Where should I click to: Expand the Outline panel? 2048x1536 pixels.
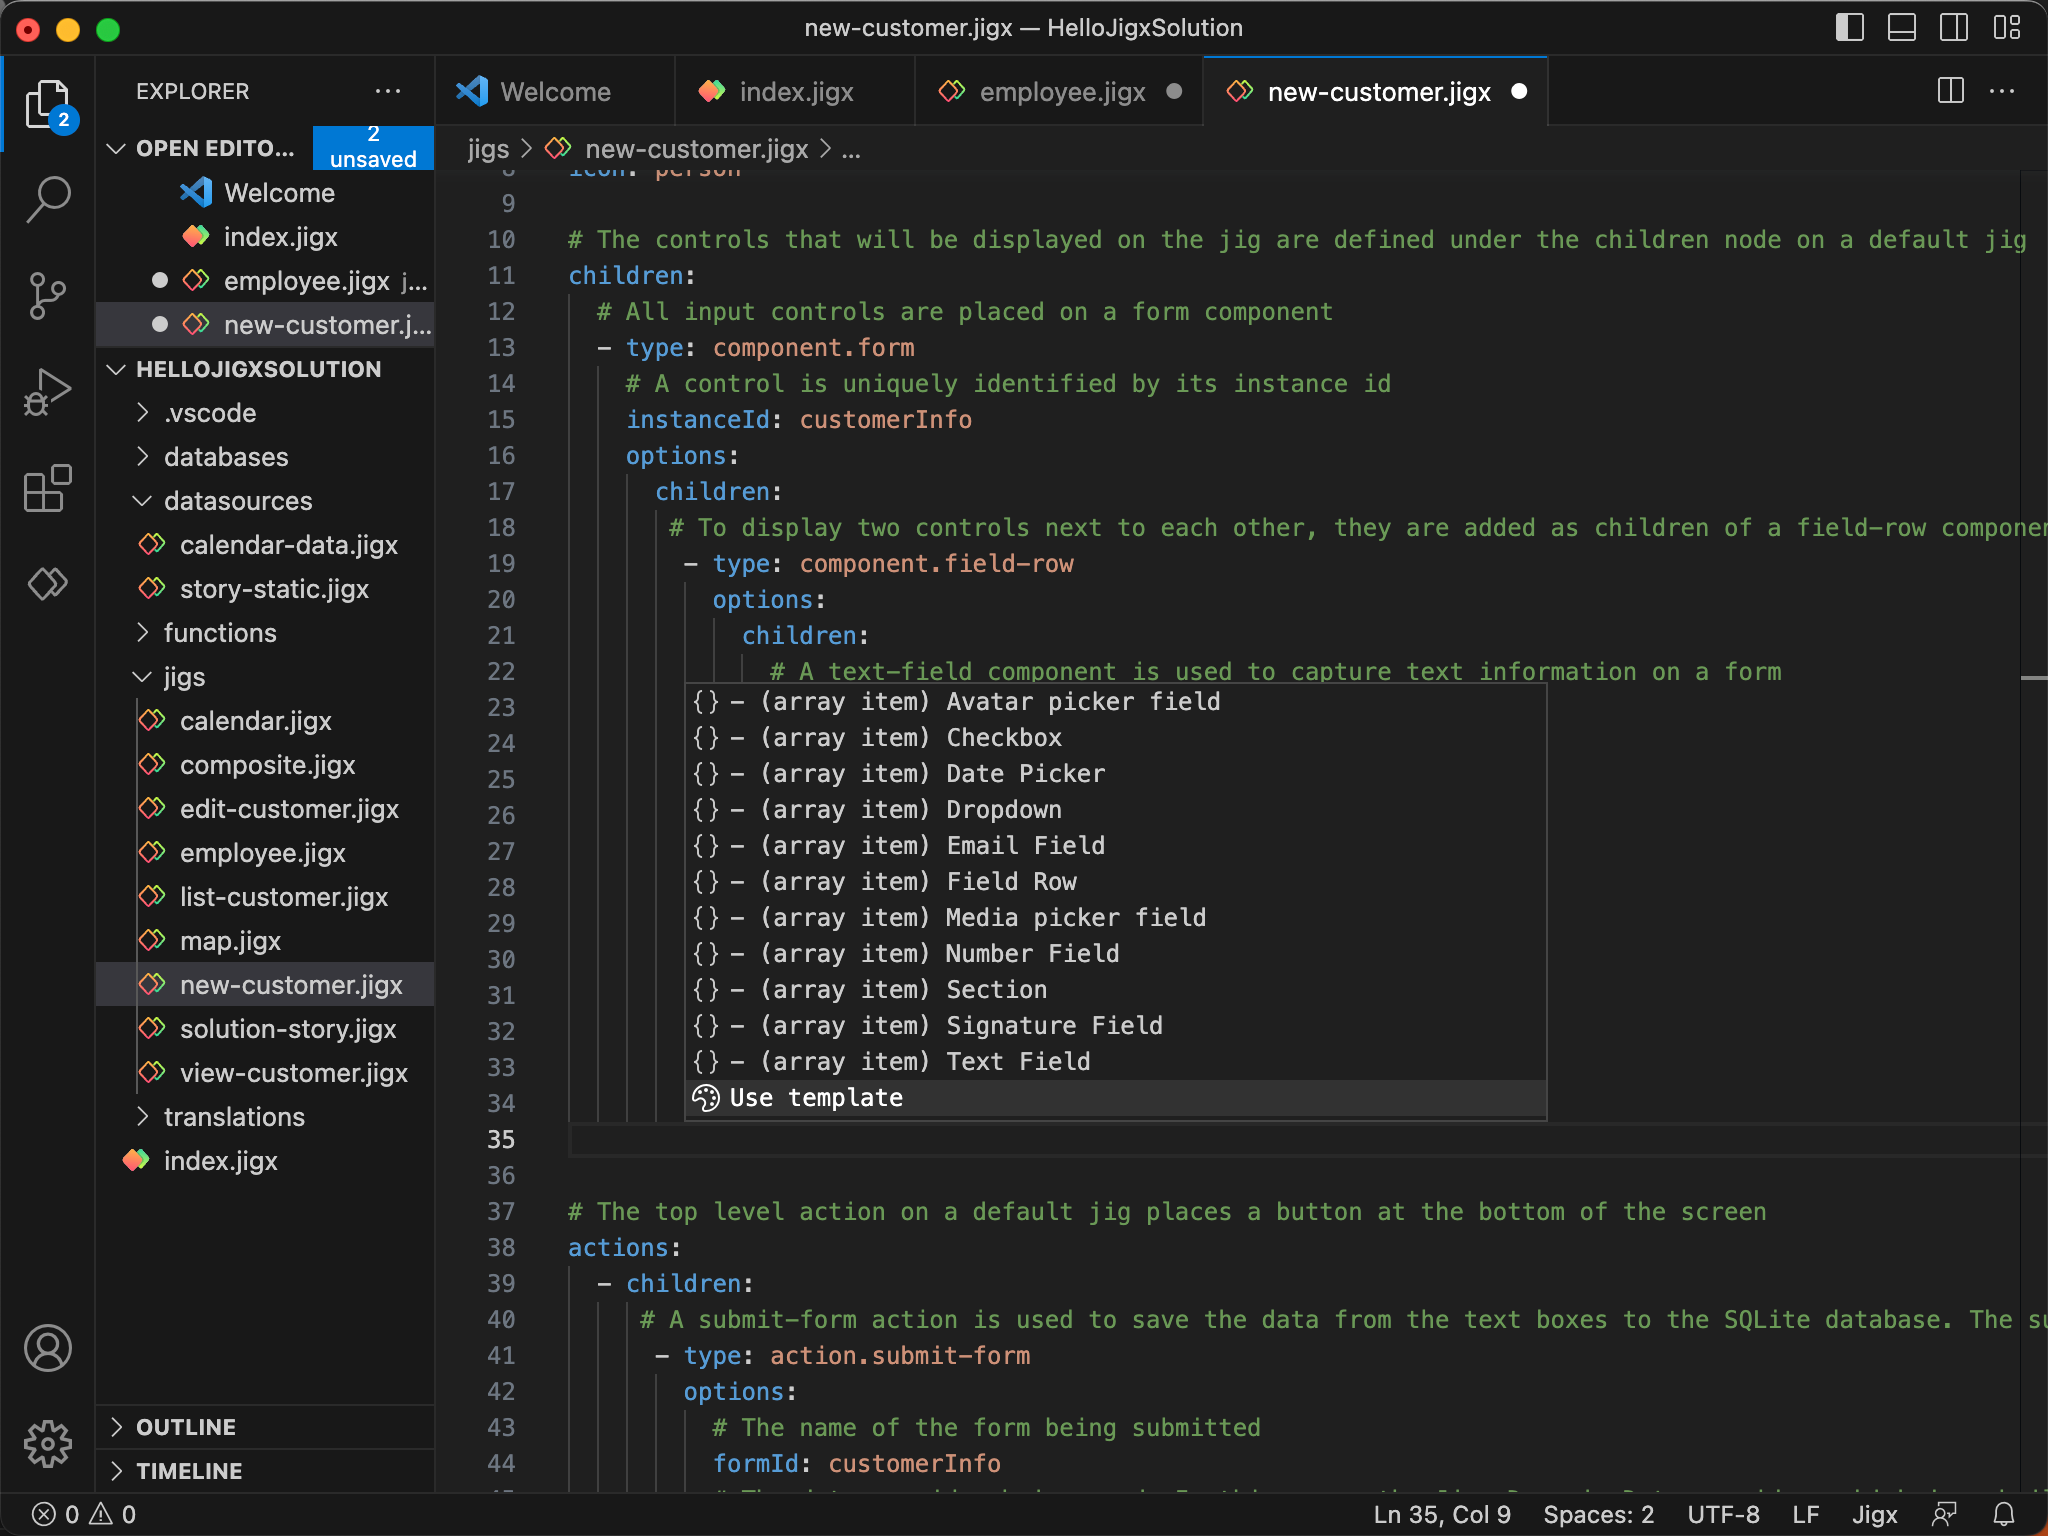click(x=265, y=1427)
